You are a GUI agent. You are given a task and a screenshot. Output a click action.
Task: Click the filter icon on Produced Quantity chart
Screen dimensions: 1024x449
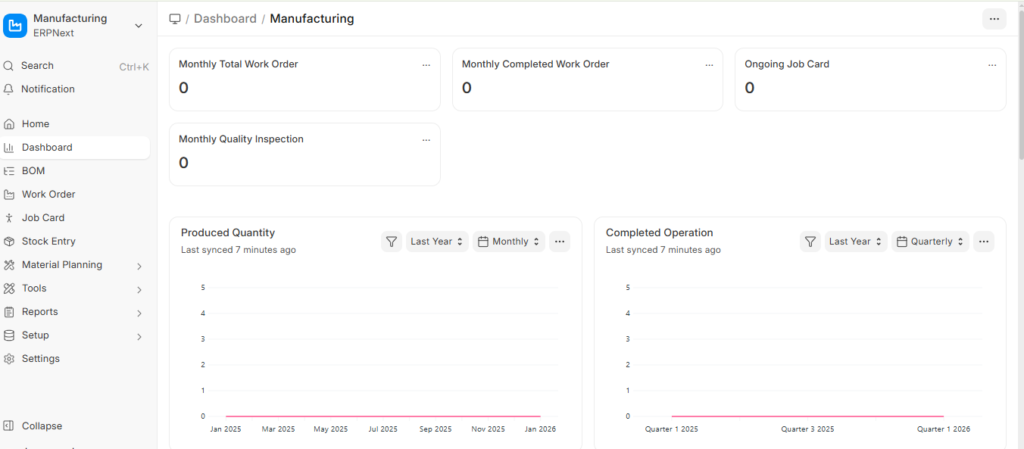[391, 241]
